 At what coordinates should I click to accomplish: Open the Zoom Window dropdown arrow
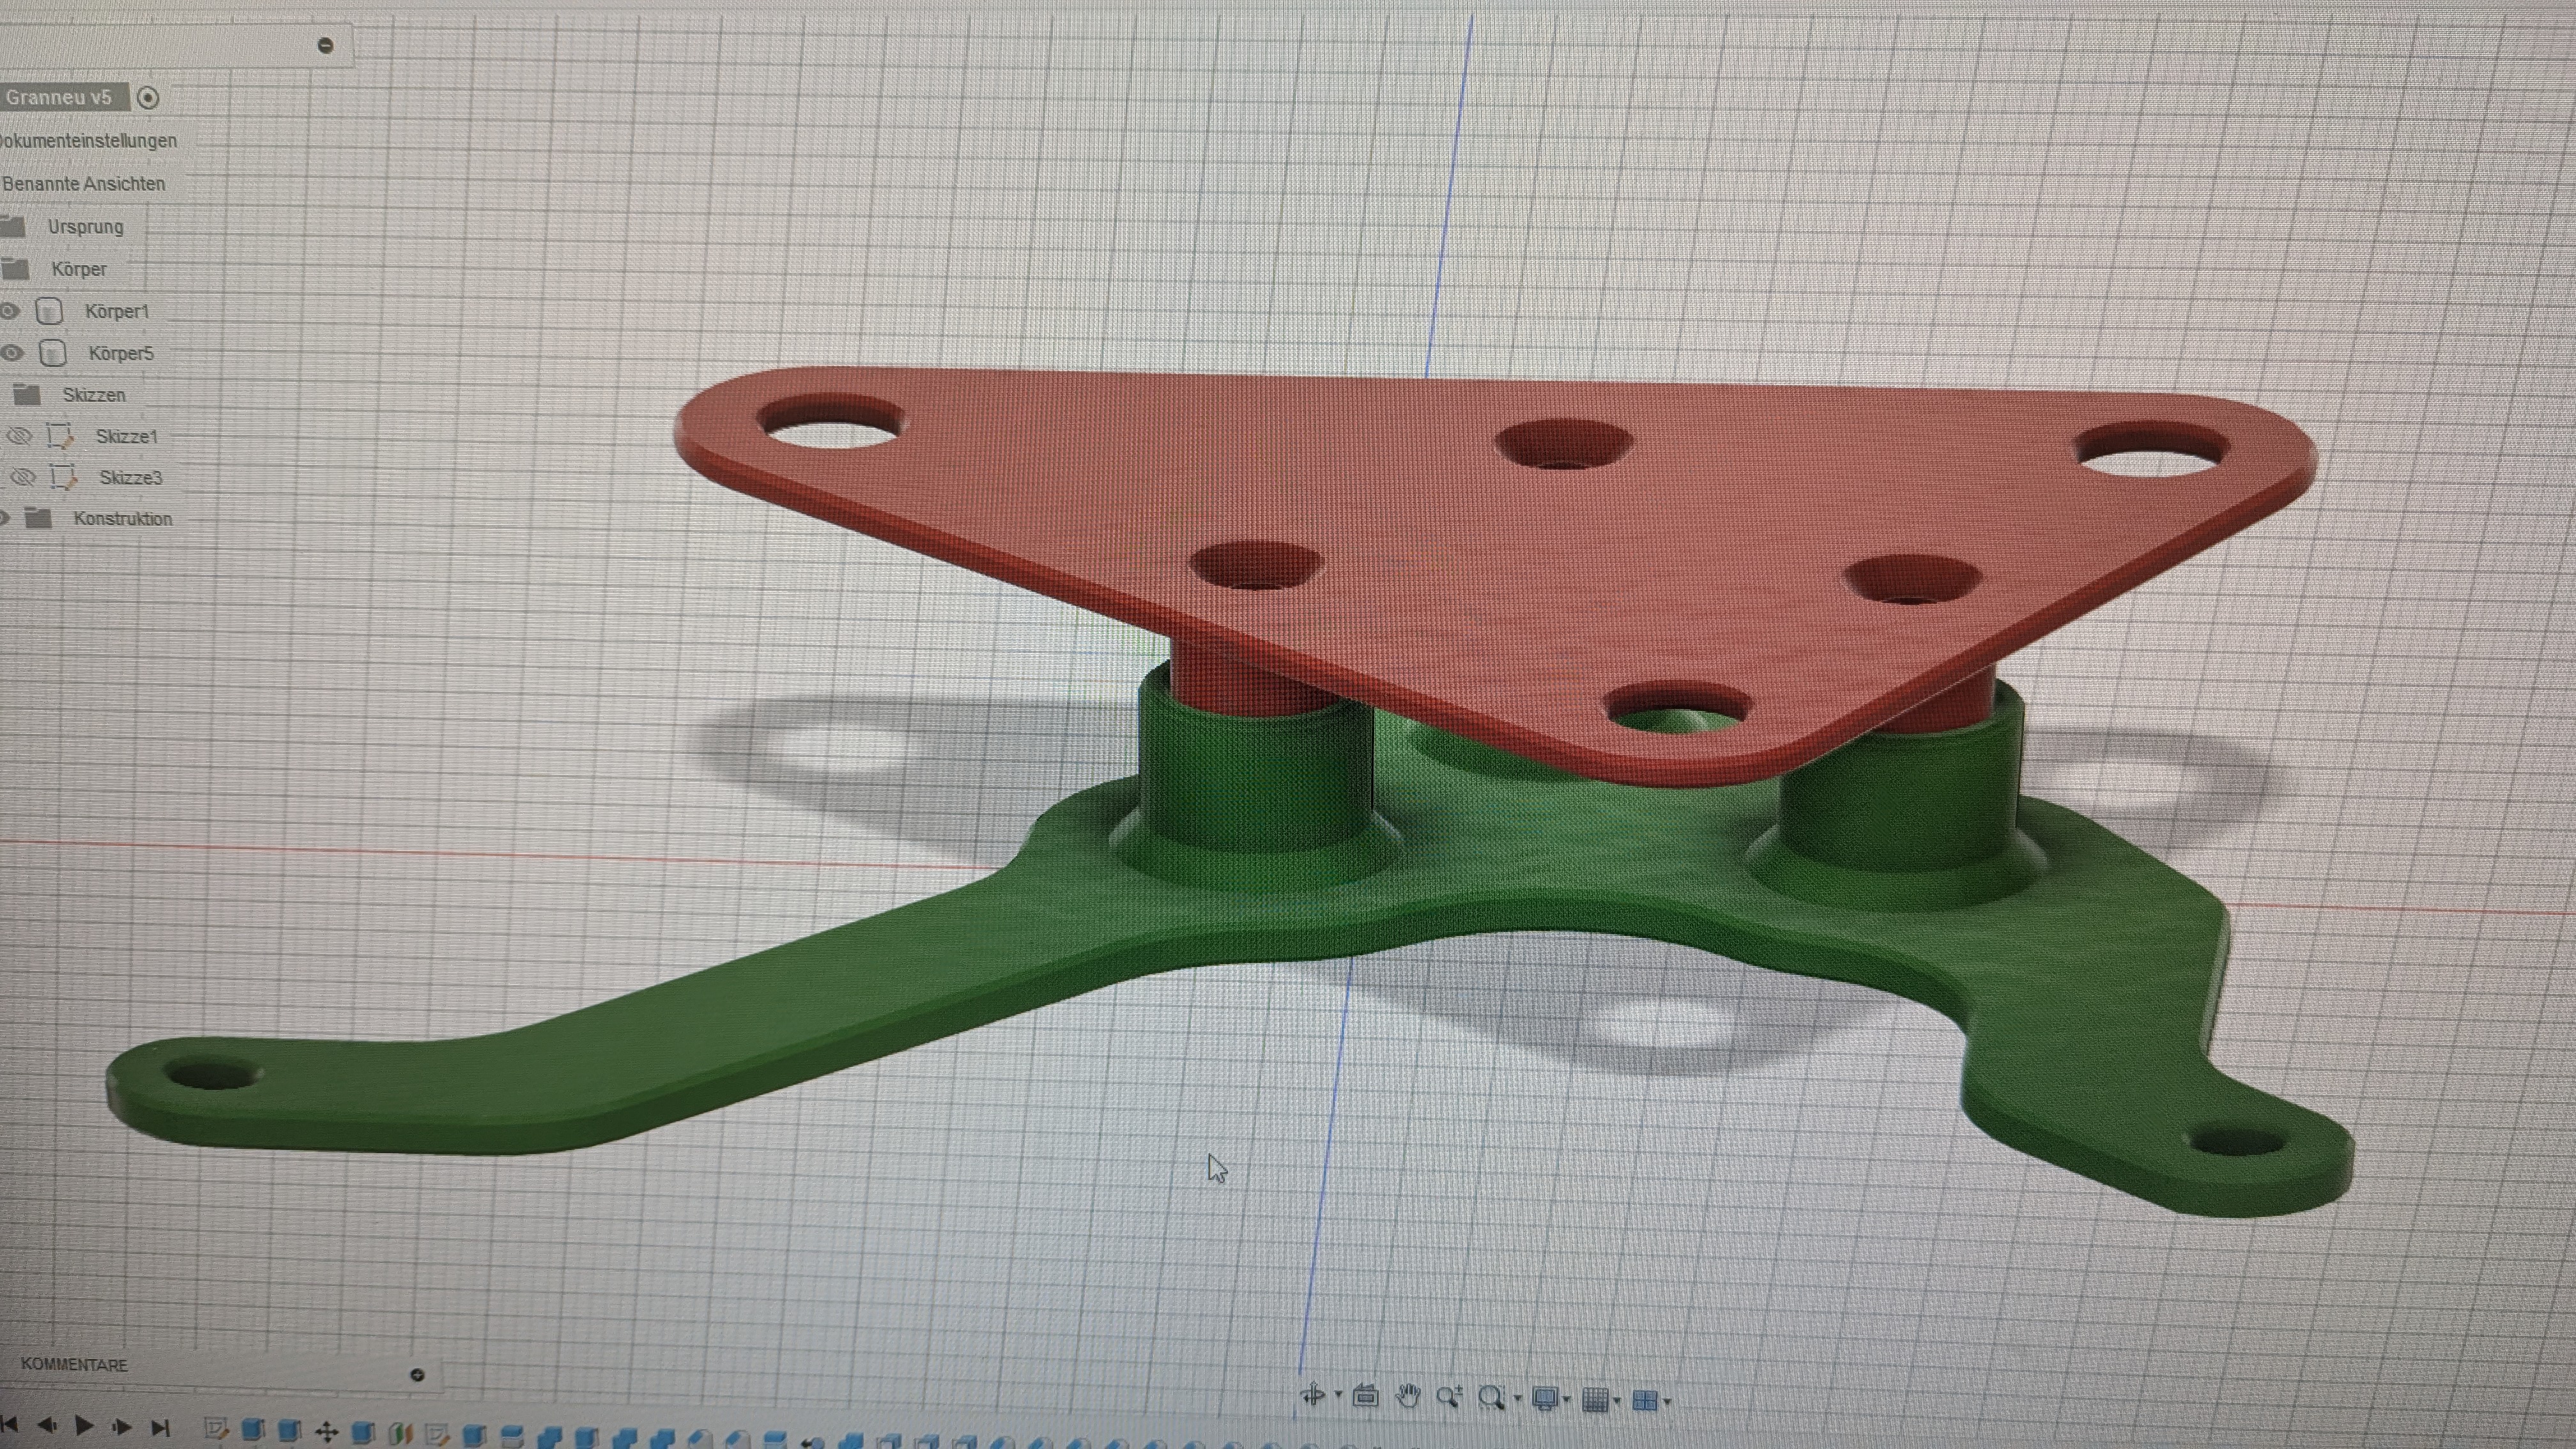pos(1518,1399)
